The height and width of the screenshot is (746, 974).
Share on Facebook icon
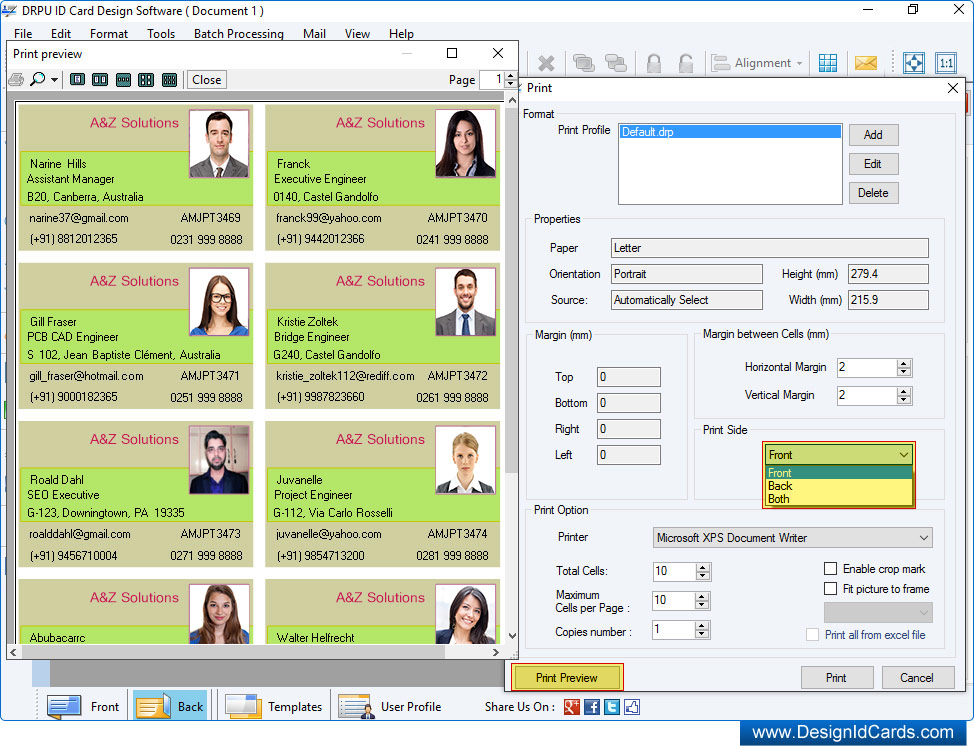(591, 707)
